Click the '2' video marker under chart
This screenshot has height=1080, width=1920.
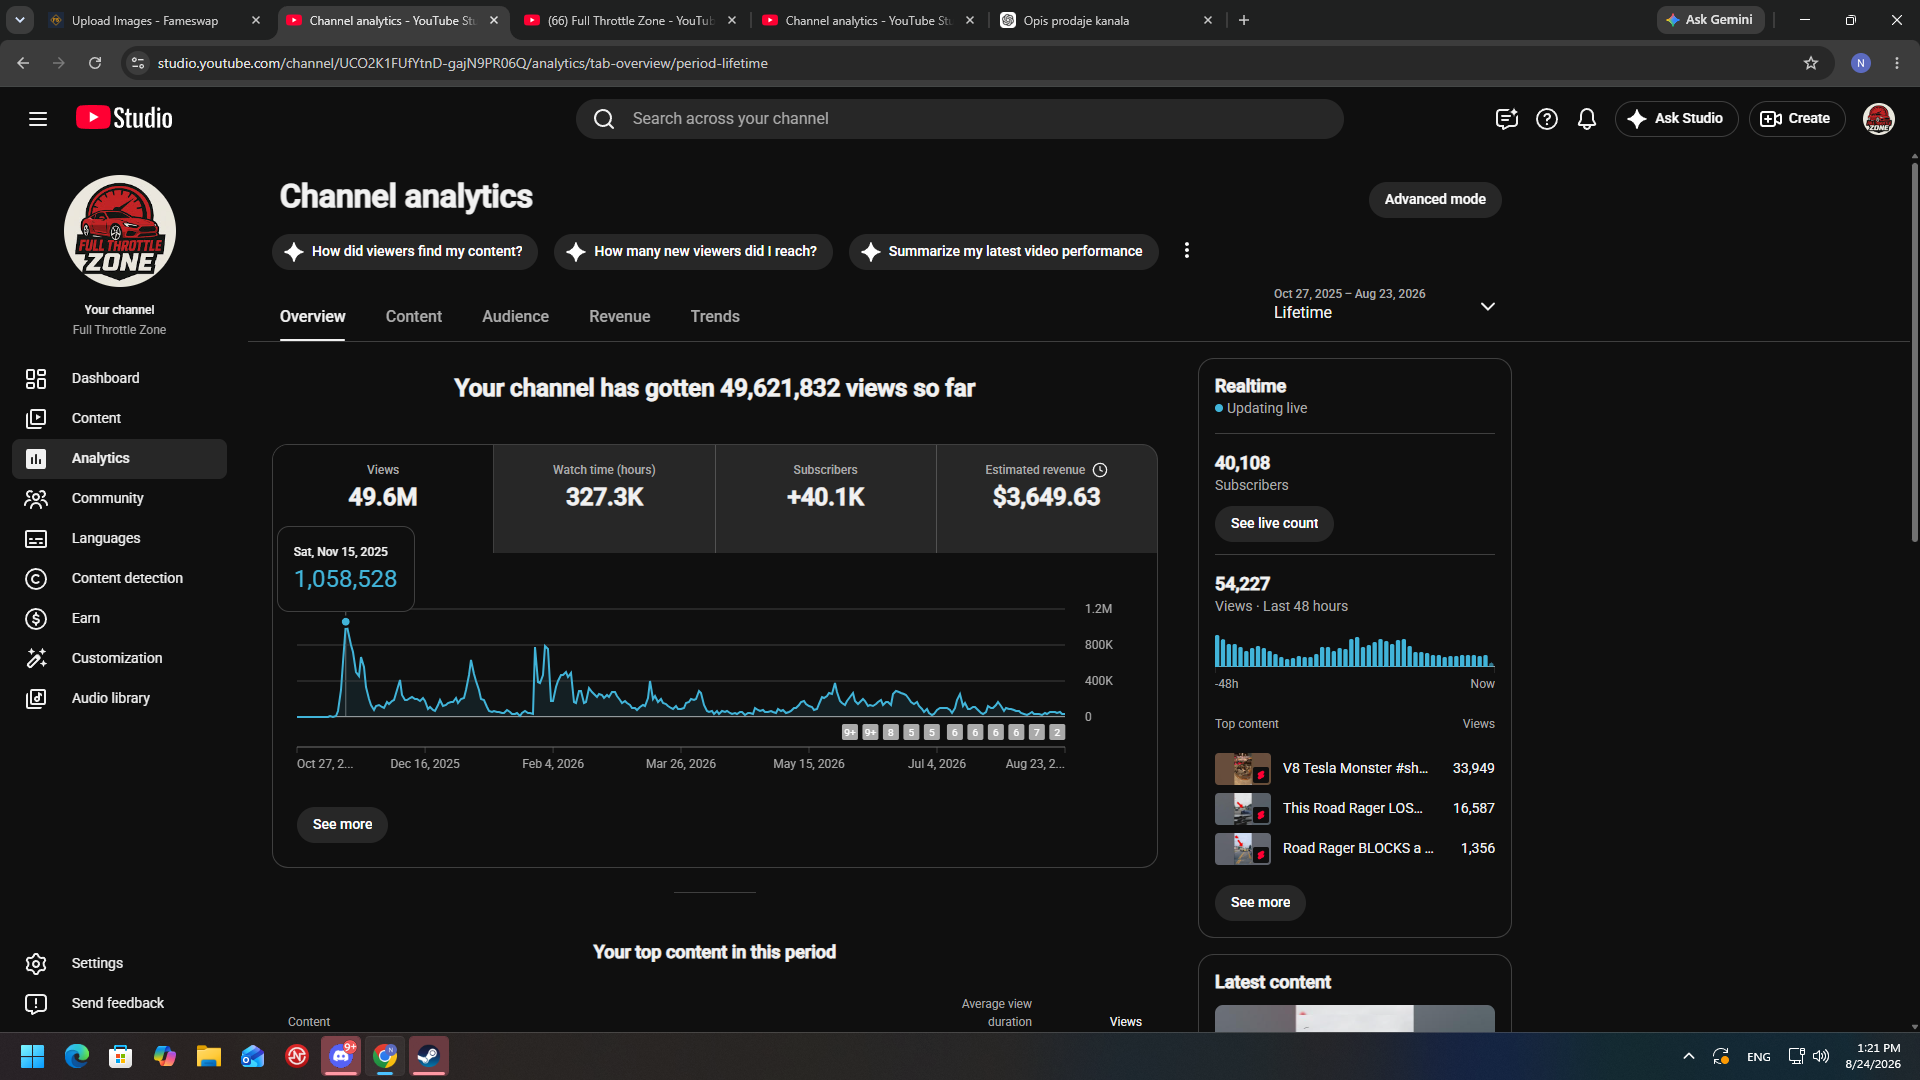click(1057, 732)
